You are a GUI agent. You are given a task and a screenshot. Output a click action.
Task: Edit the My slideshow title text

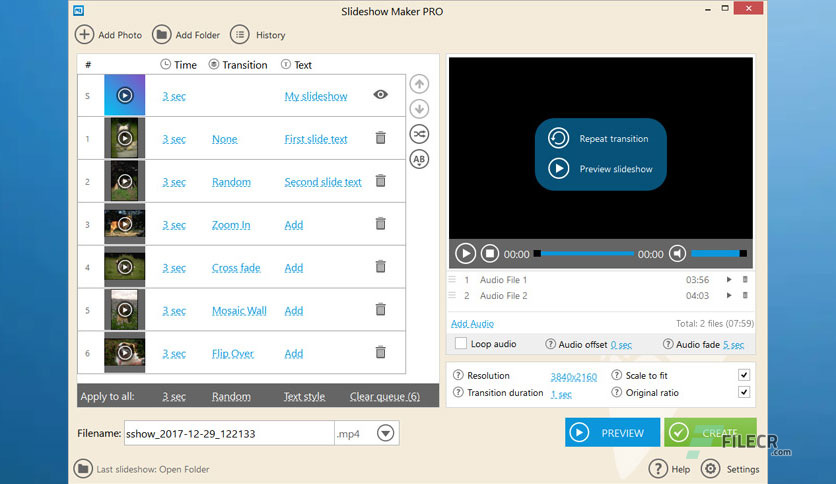click(x=316, y=96)
